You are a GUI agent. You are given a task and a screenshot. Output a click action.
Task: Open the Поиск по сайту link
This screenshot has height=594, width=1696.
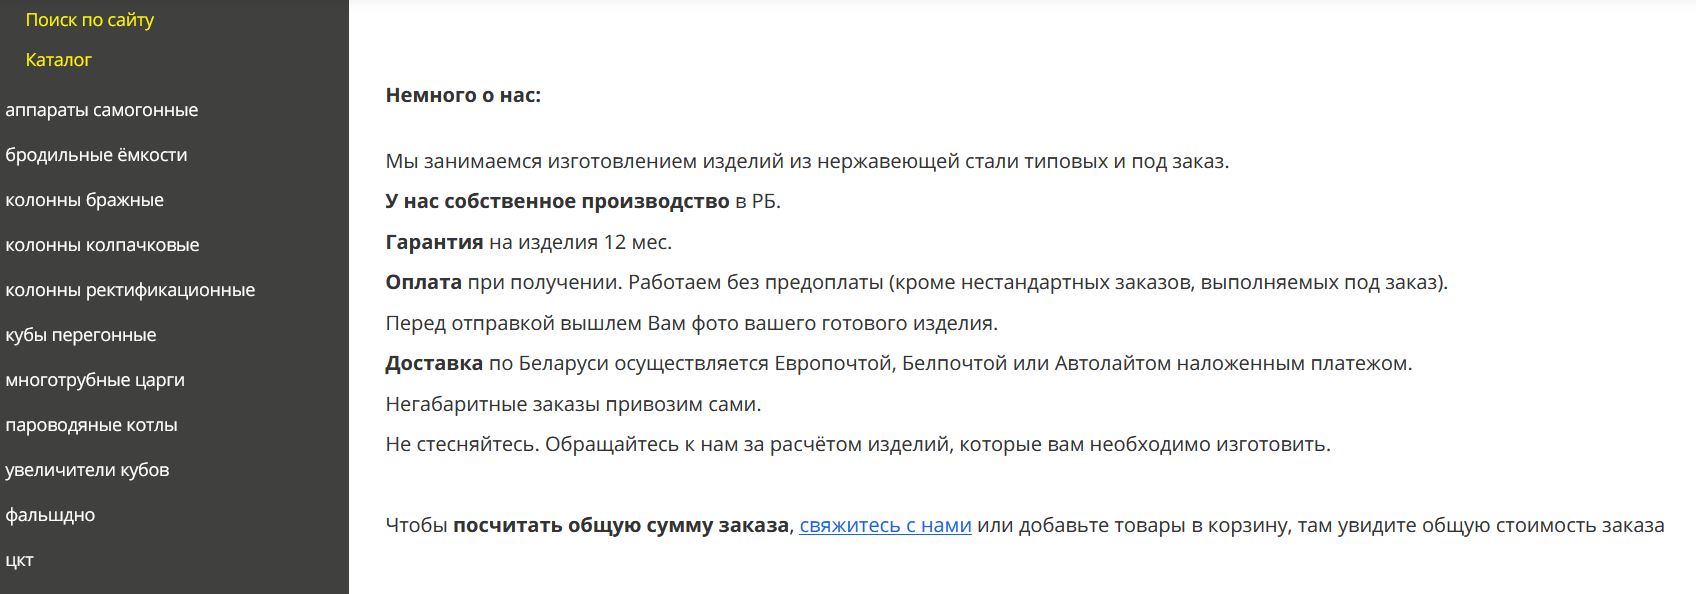point(90,20)
